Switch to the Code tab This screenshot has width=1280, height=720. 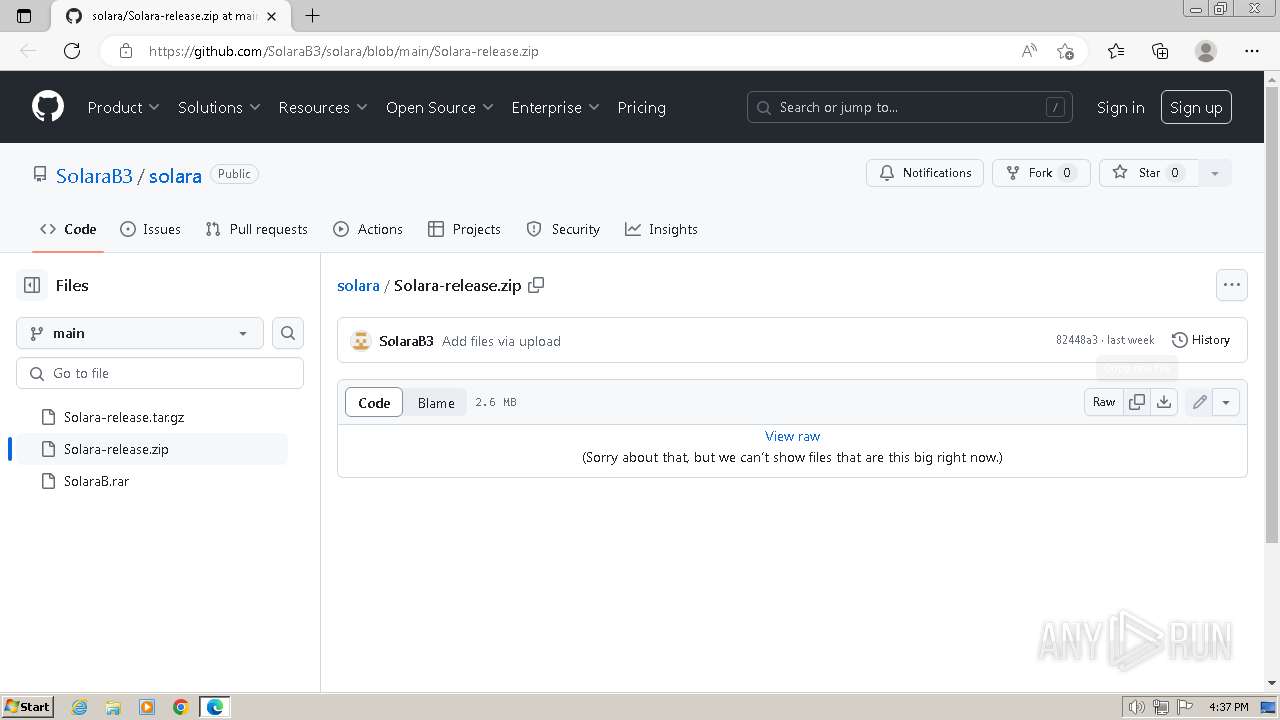point(68,229)
